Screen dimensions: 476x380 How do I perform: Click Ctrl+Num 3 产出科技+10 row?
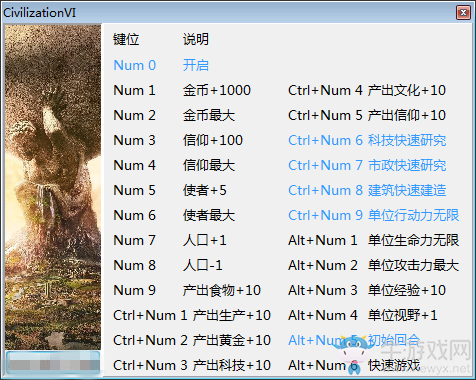192,365
